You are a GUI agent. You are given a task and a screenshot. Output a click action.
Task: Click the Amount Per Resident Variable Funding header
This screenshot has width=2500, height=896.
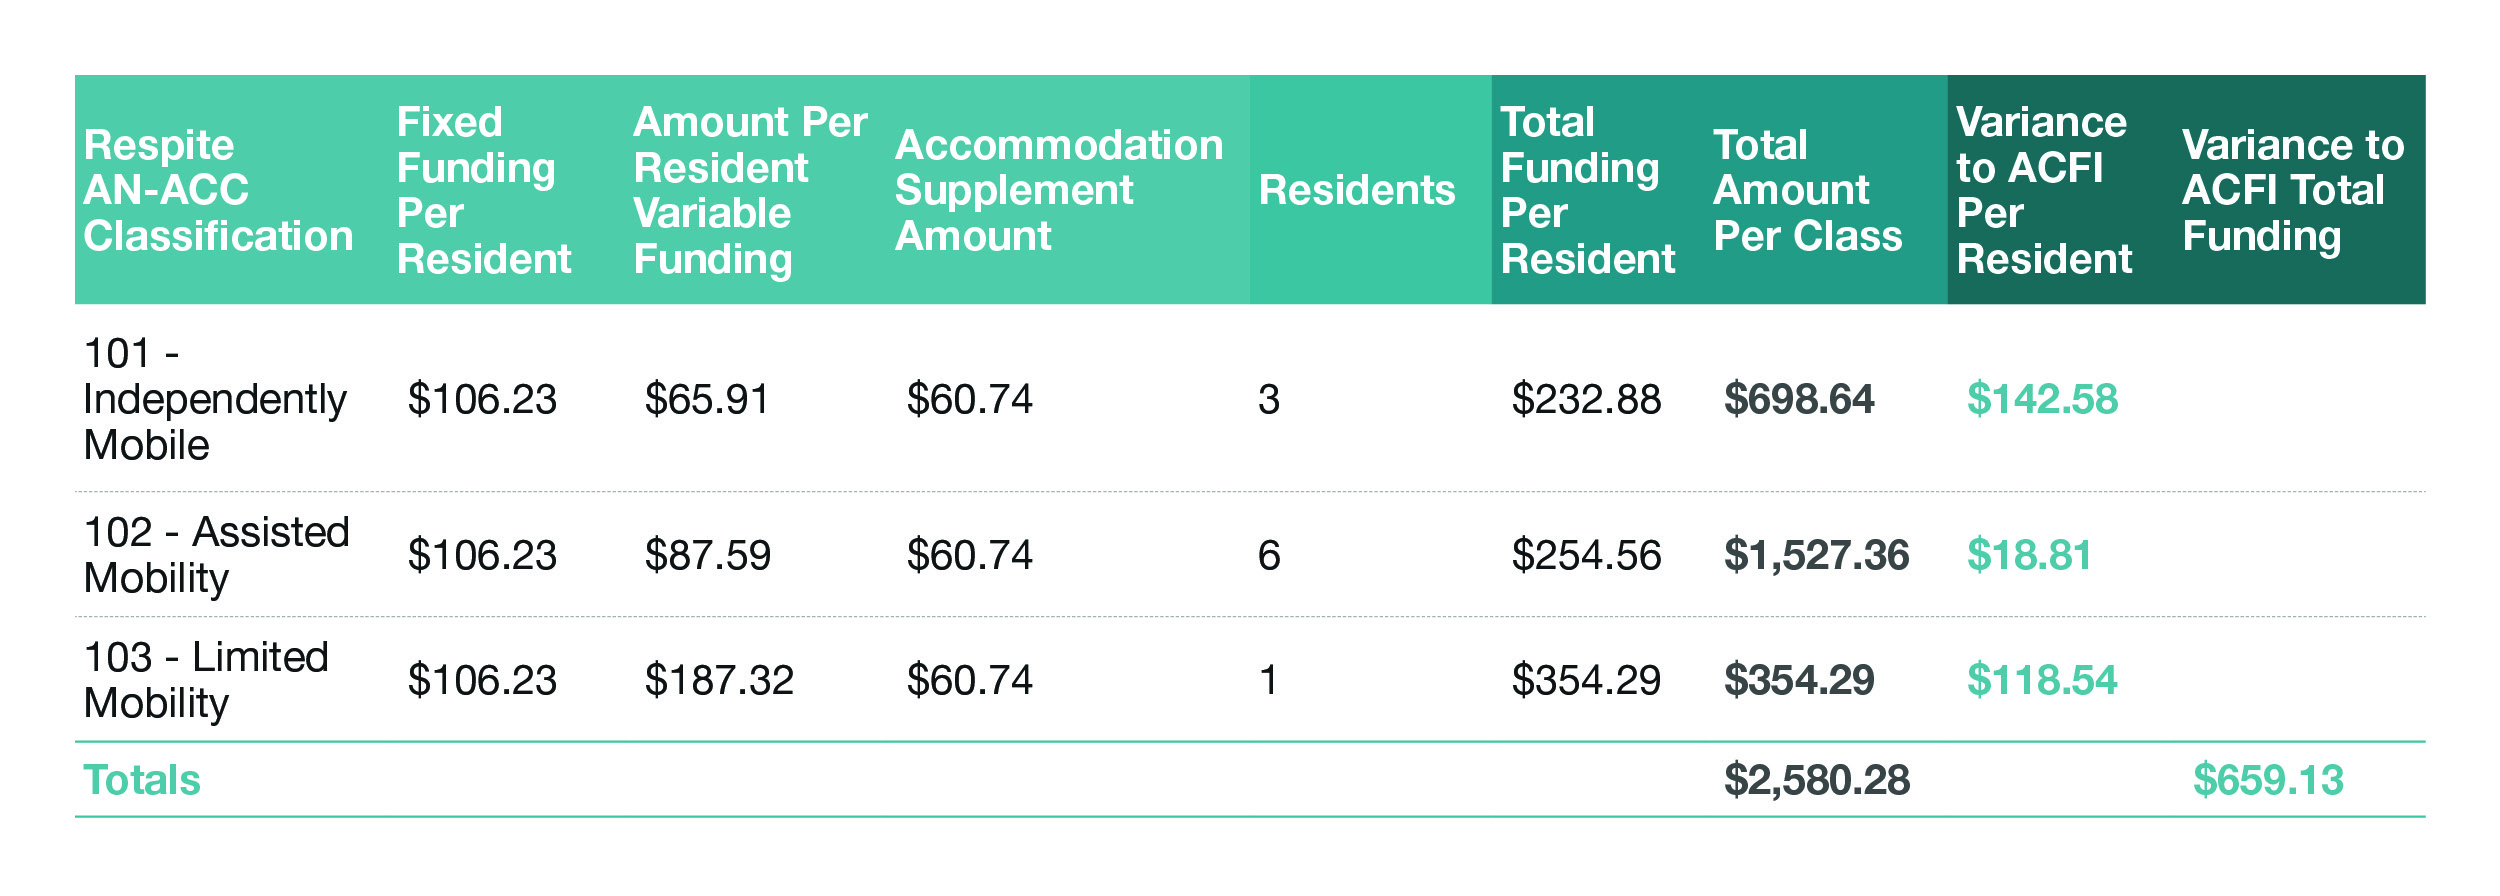(x=750, y=190)
